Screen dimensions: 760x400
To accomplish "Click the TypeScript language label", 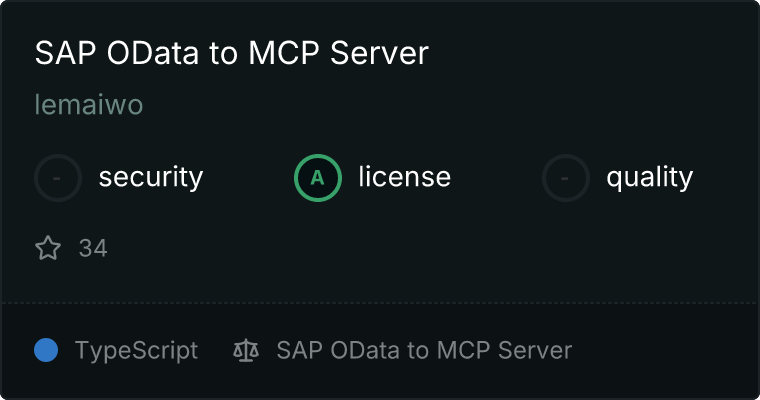I will (x=136, y=350).
